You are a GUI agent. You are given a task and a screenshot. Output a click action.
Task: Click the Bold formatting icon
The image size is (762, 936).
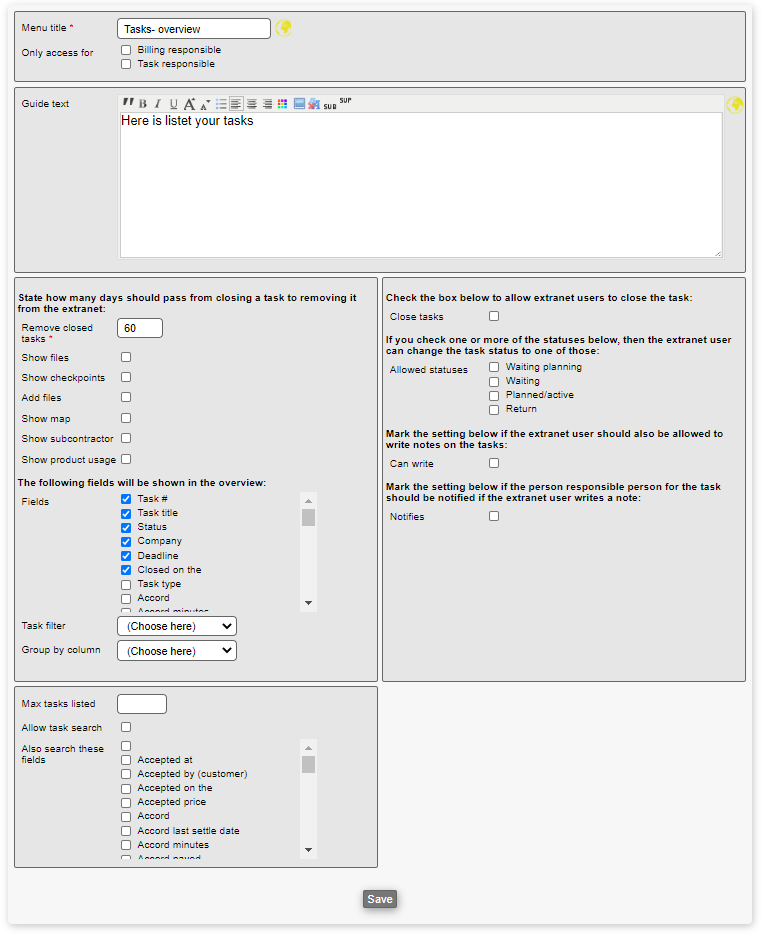coord(143,104)
